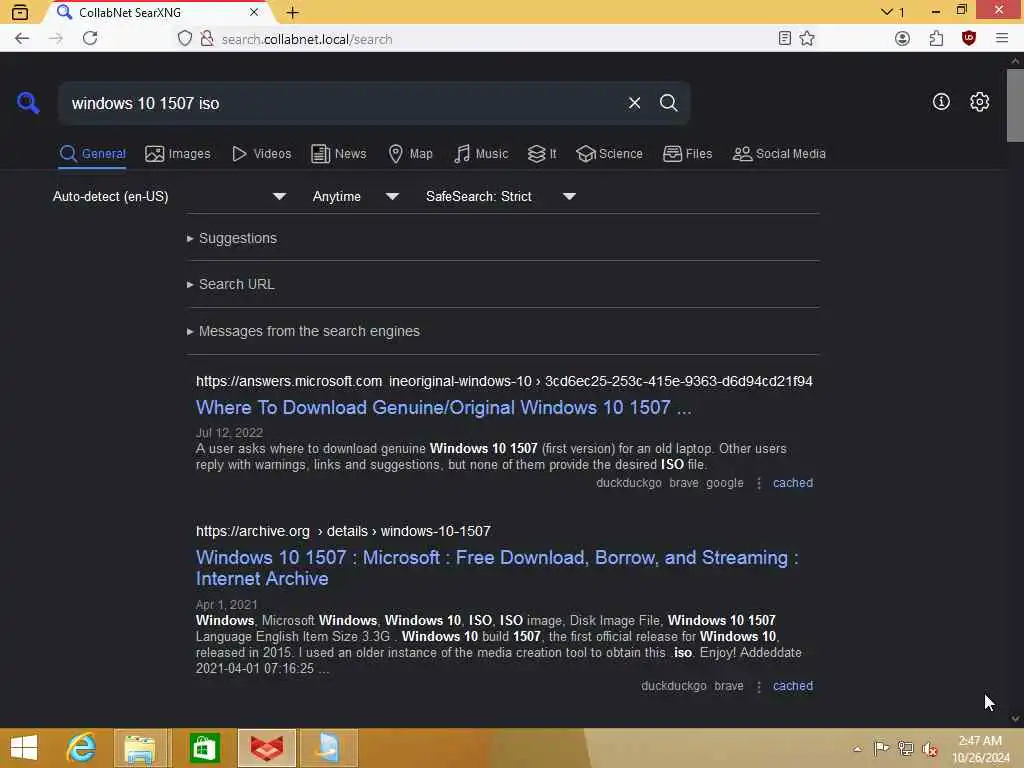Open the SafeSearch: Strict dropdown
Viewport: 1024px width, 768px height.
(x=501, y=197)
